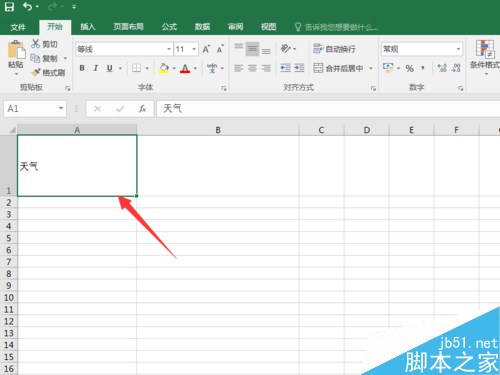Open the 字体 dialog launcher
500x375 pixels.
point(224,88)
